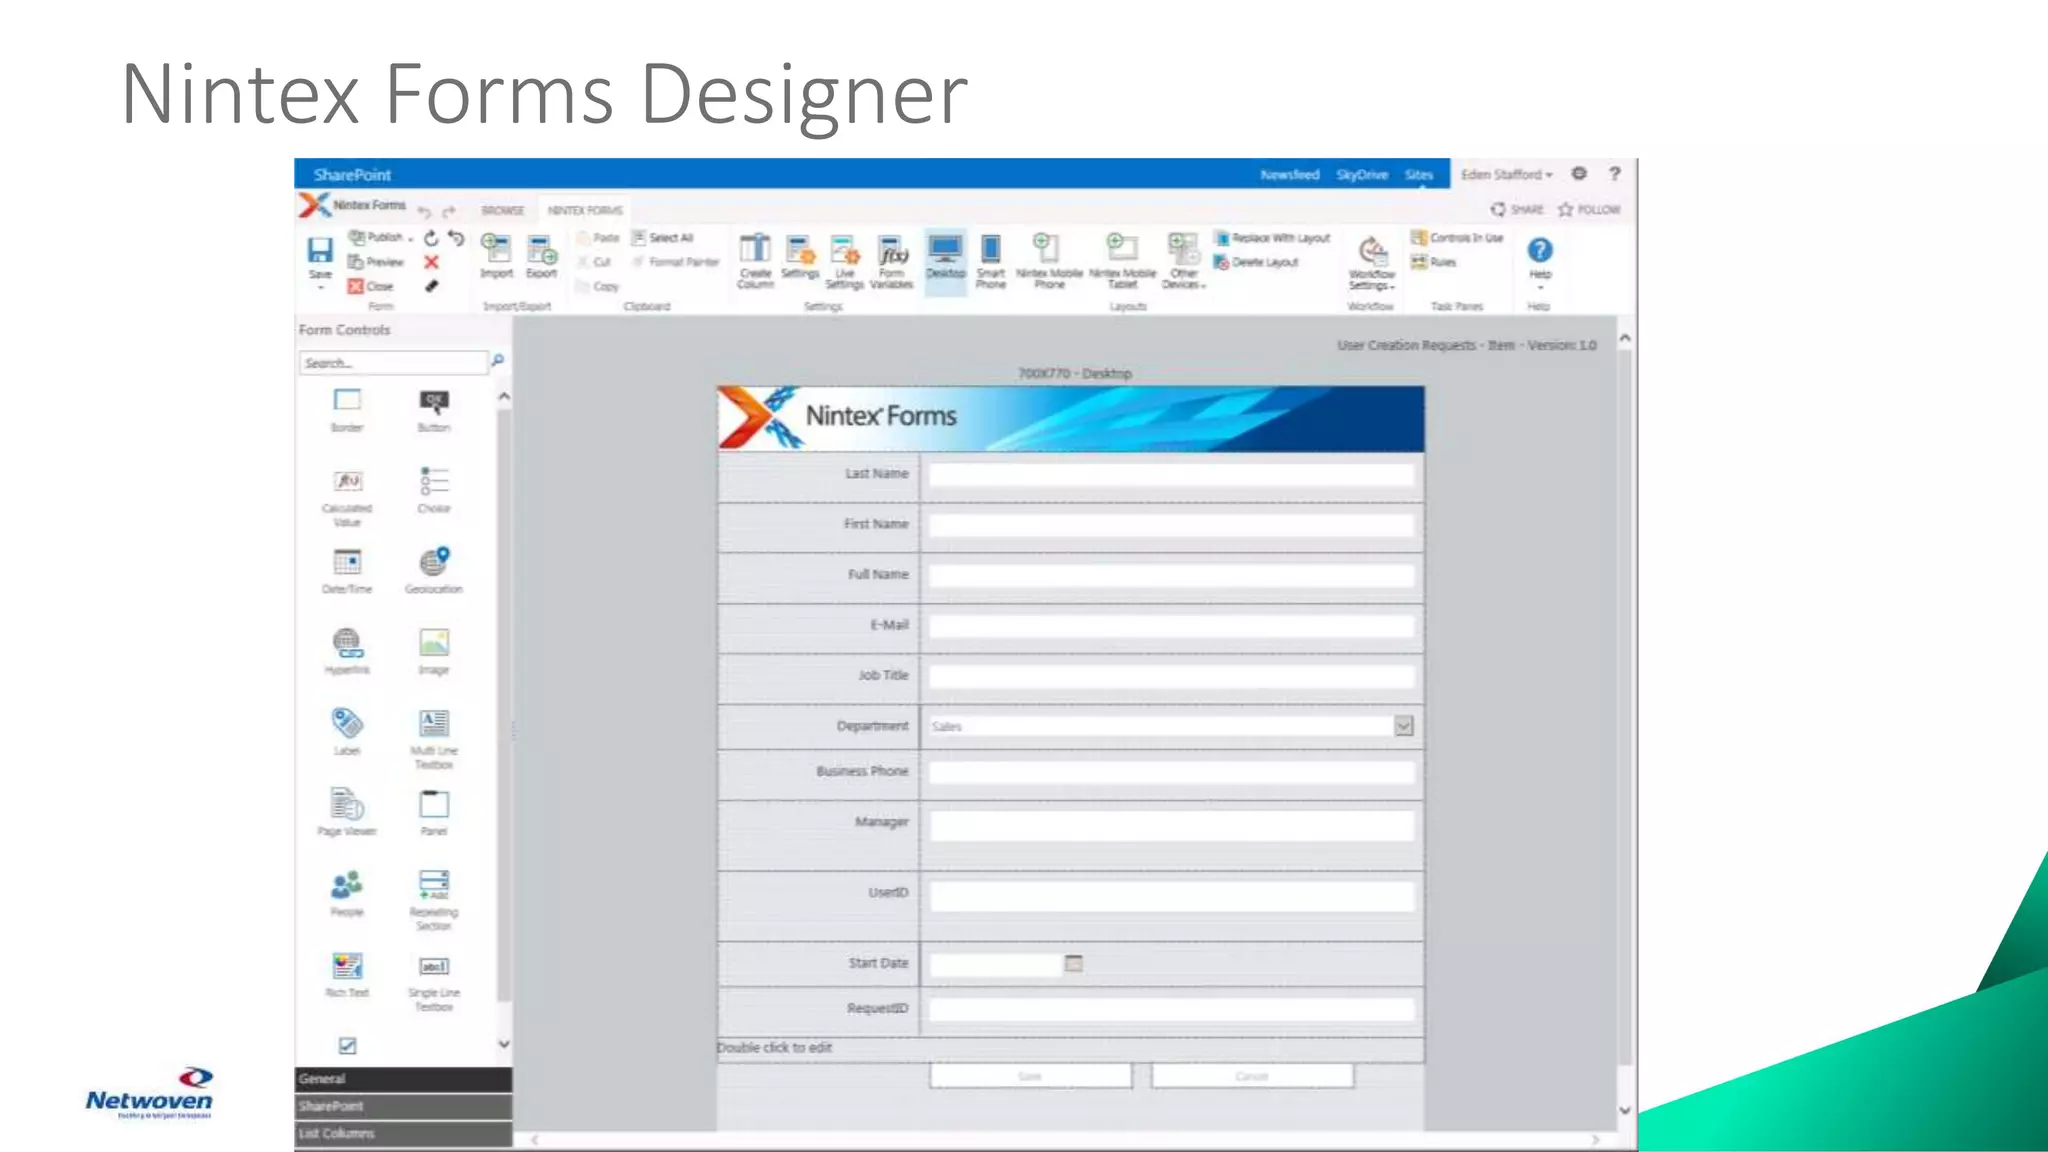2048x1152 pixels.
Task: Open Form Variables
Action: (892, 261)
